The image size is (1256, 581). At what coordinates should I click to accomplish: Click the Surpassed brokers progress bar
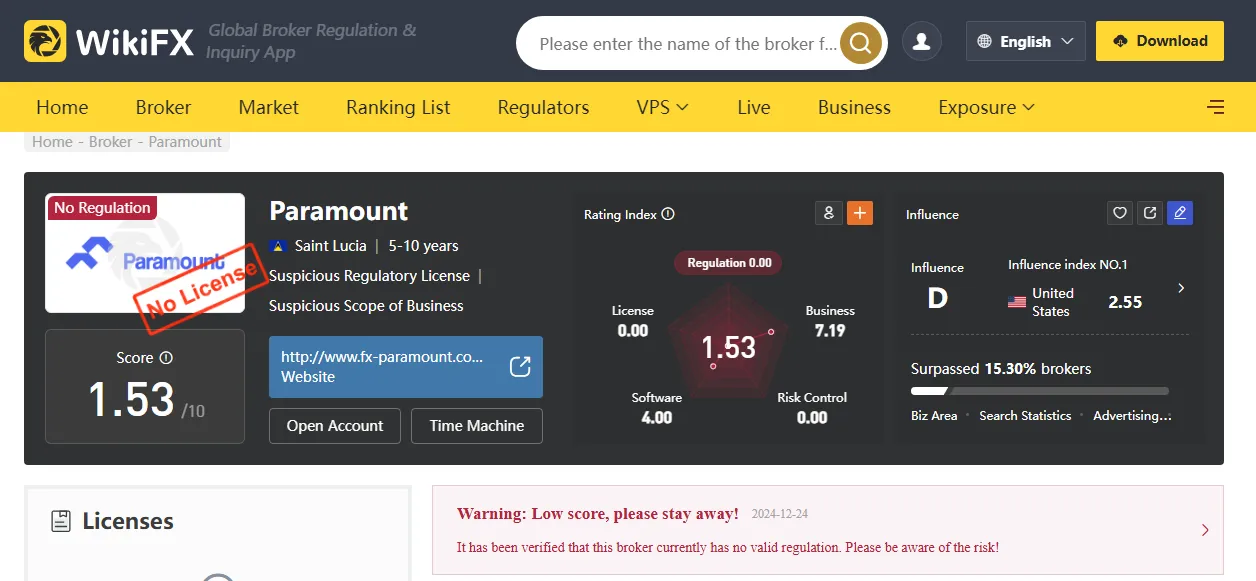[x=1039, y=391]
